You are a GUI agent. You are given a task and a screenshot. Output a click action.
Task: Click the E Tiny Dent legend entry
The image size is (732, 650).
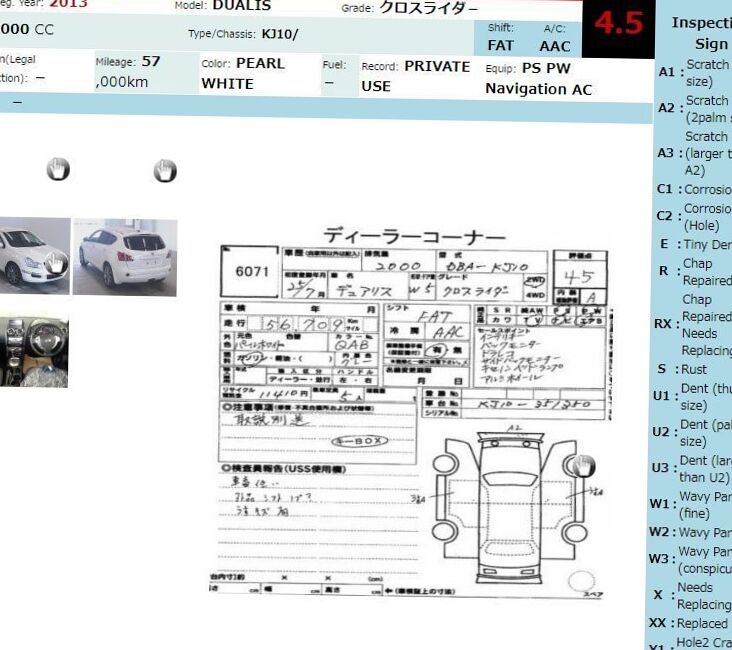click(695, 244)
